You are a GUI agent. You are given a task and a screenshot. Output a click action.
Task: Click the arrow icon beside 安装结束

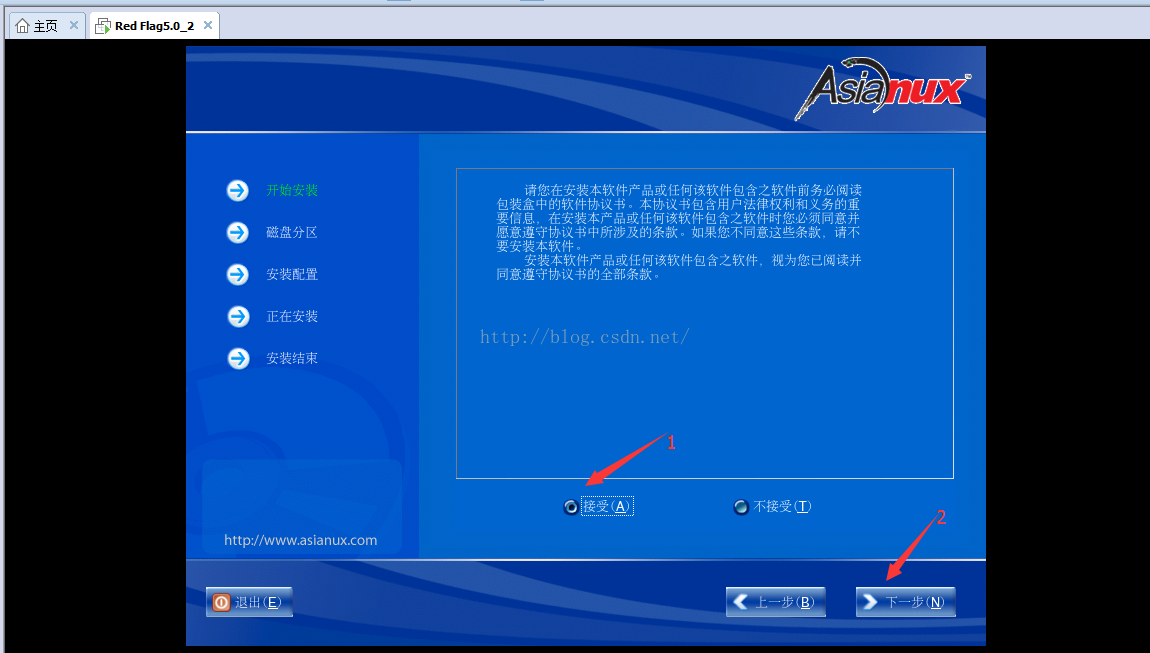(x=238, y=358)
